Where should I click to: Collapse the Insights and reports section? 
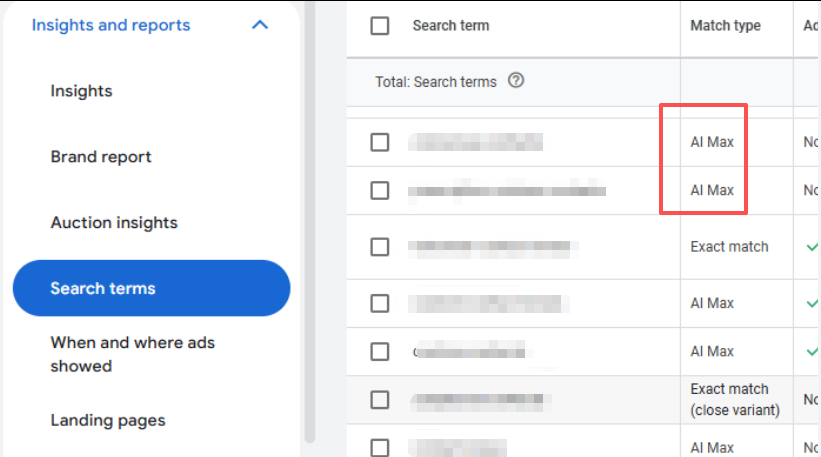(x=260, y=25)
